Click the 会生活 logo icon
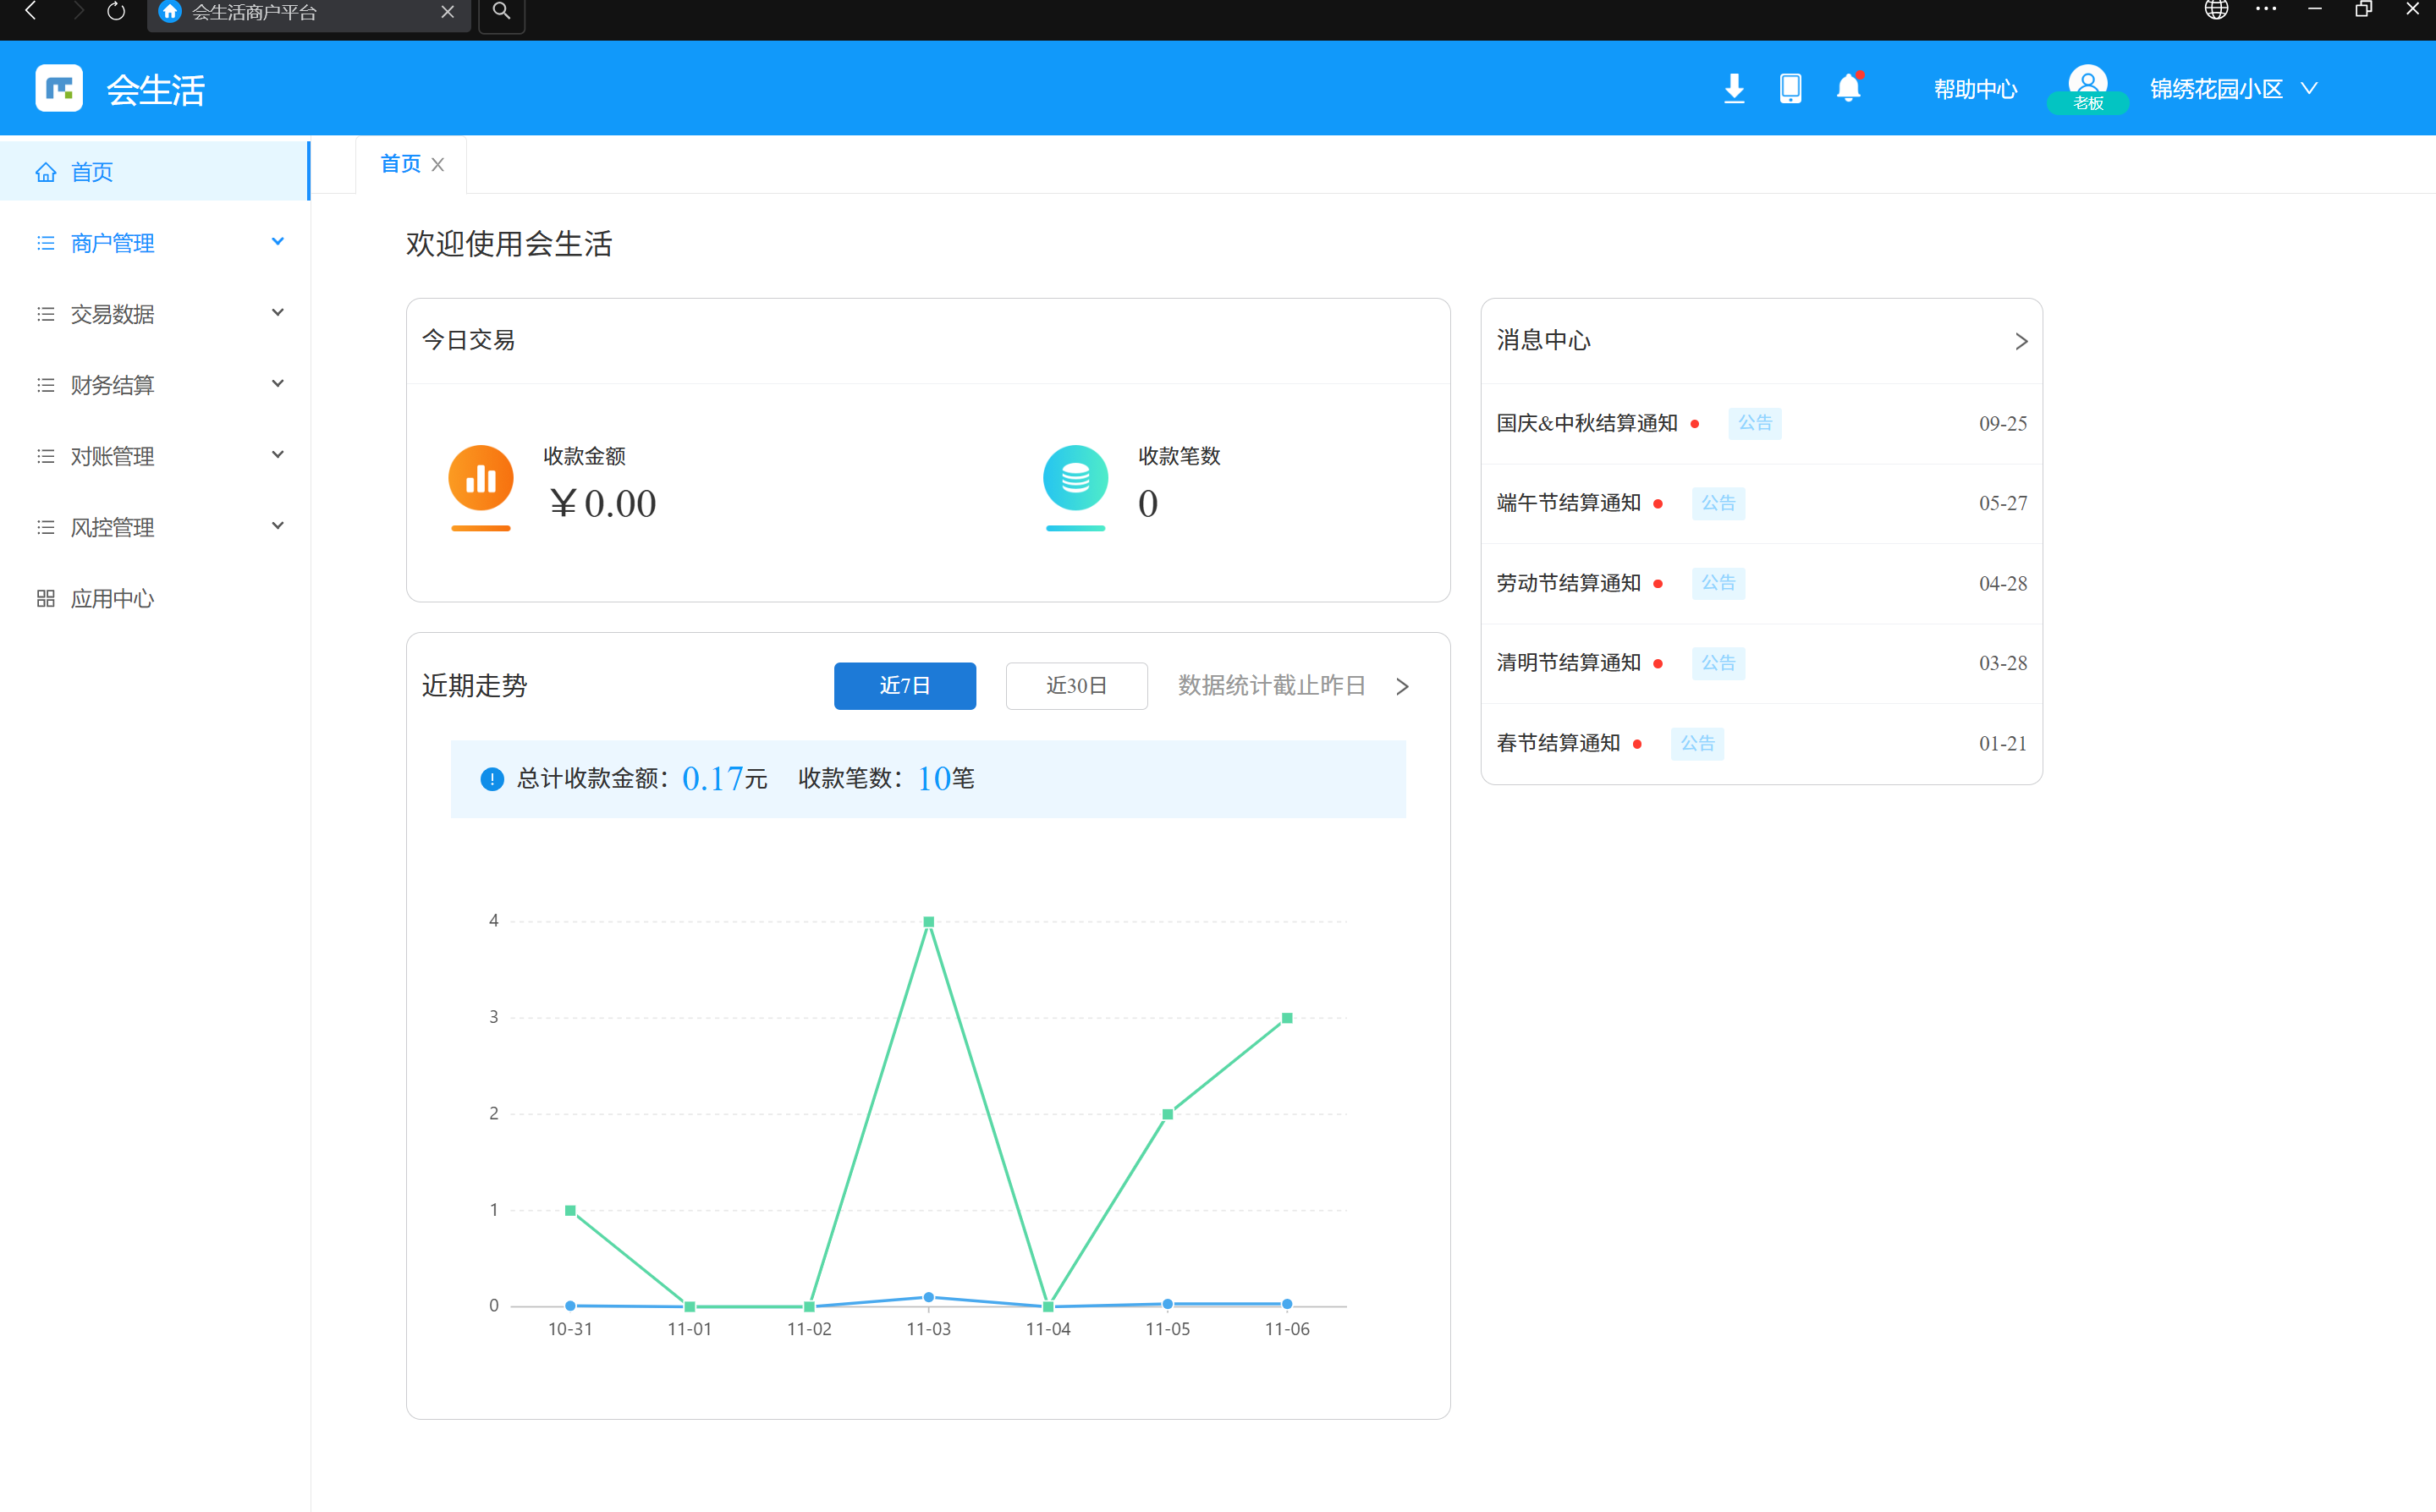 pyautogui.click(x=59, y=88)
